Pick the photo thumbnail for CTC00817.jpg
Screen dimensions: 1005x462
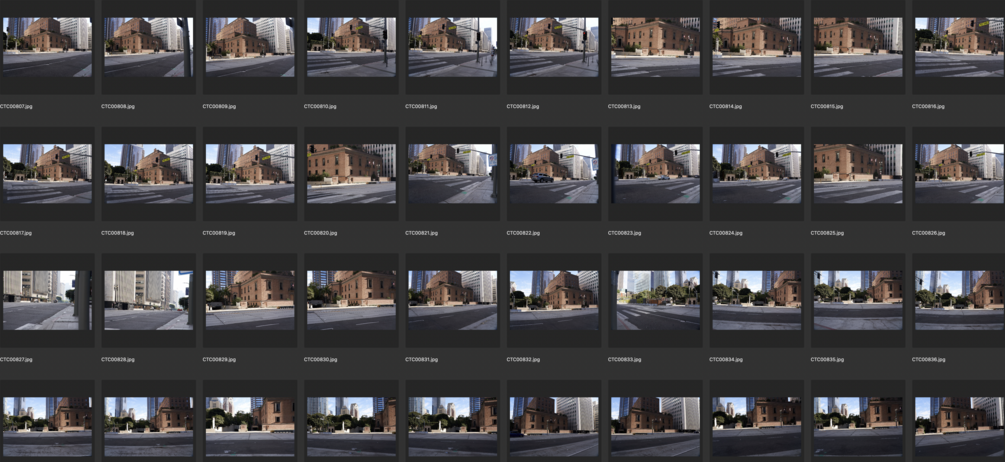[x=47, y=174]
